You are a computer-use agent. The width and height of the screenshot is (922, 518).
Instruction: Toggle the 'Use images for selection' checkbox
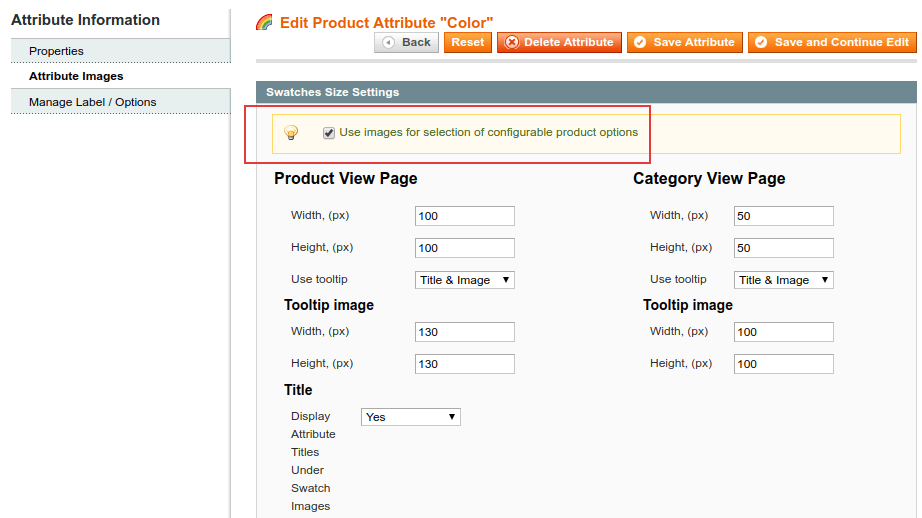pyautogui.click(x=329, y=133)
